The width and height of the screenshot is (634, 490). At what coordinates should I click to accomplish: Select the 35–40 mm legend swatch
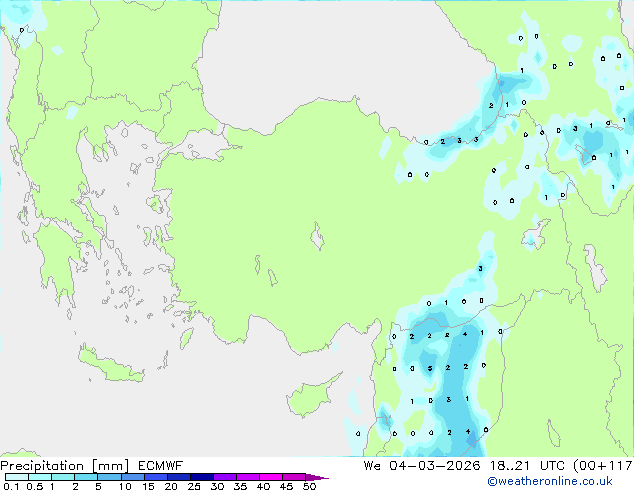(x=248, y=477)
